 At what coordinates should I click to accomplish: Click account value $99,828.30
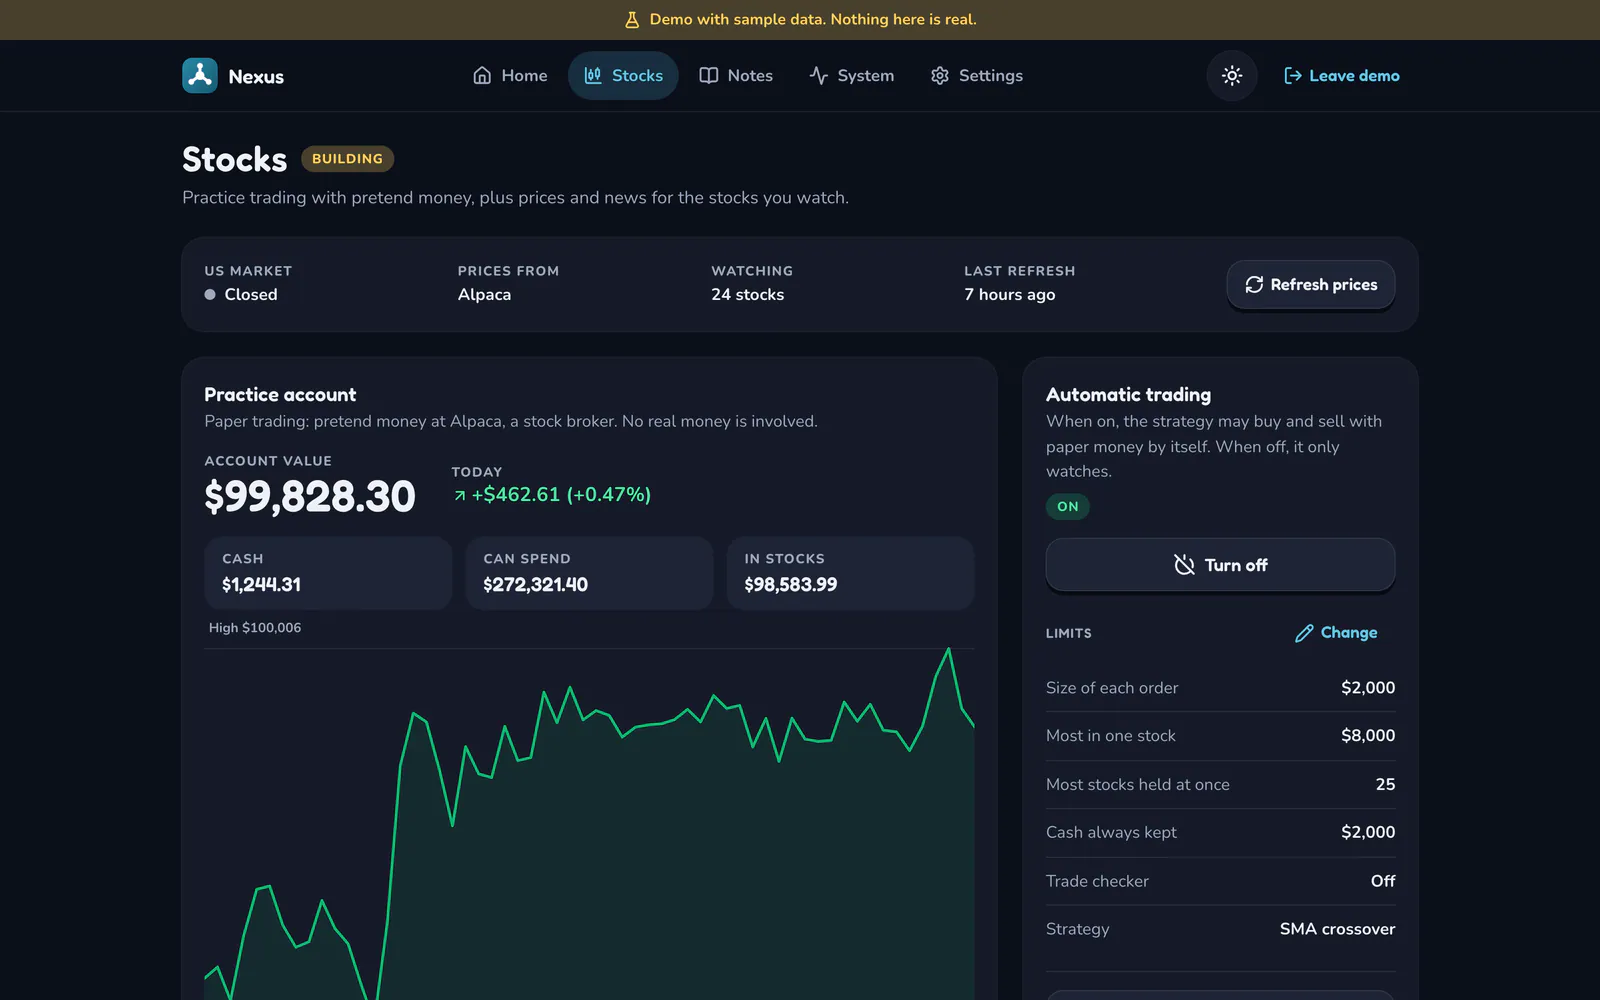310,497
